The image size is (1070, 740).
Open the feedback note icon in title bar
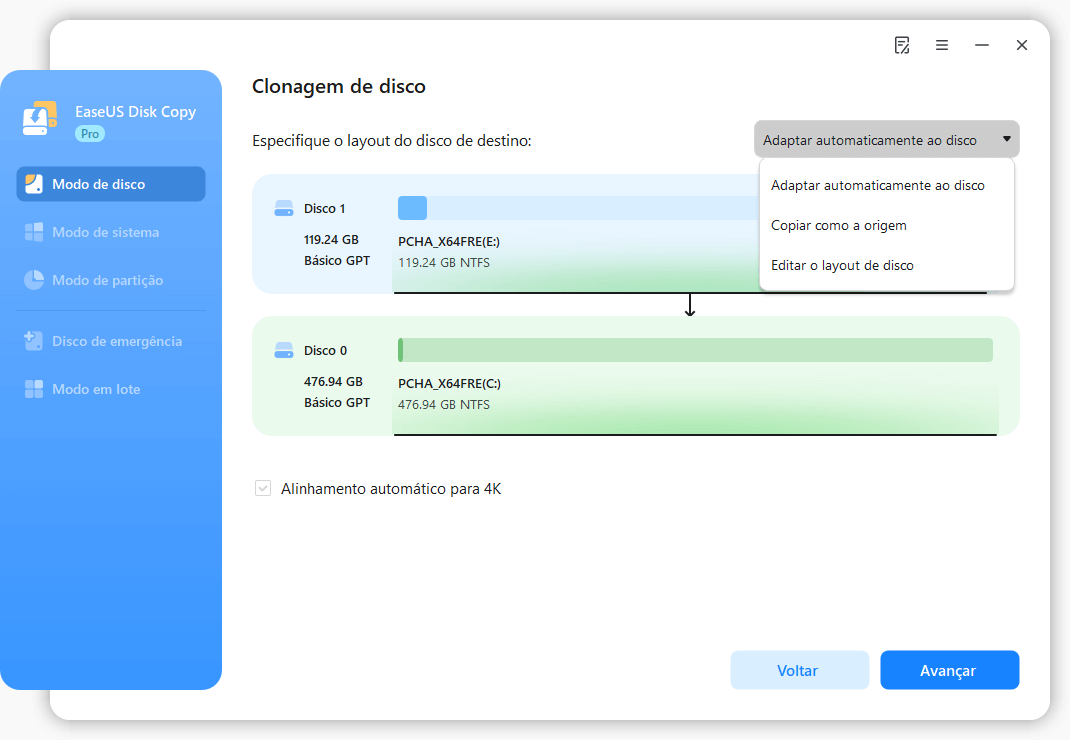pos(902,45)
